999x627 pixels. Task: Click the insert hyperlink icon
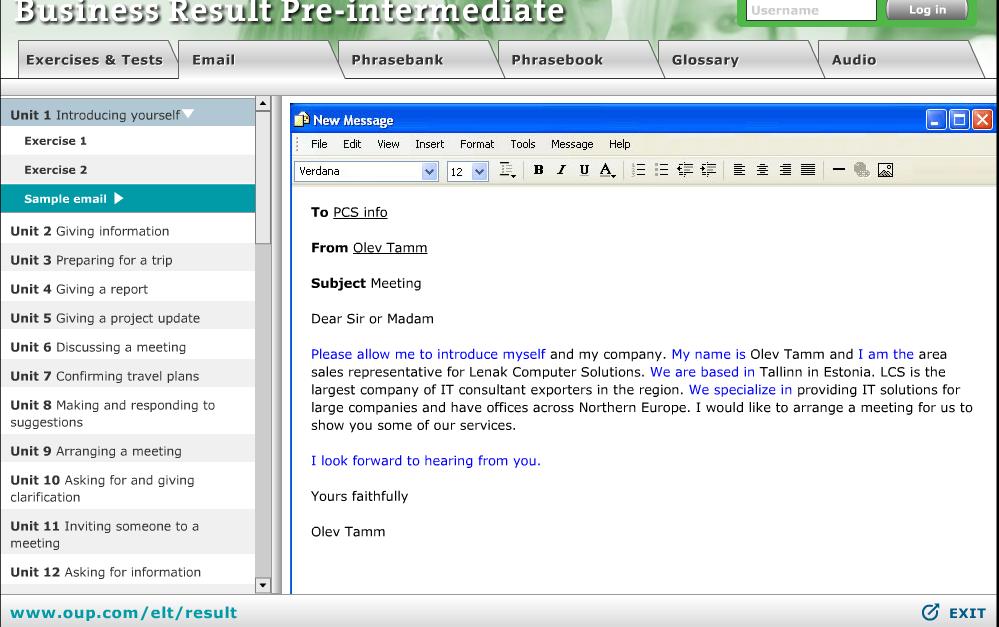[x=861, y=170]
